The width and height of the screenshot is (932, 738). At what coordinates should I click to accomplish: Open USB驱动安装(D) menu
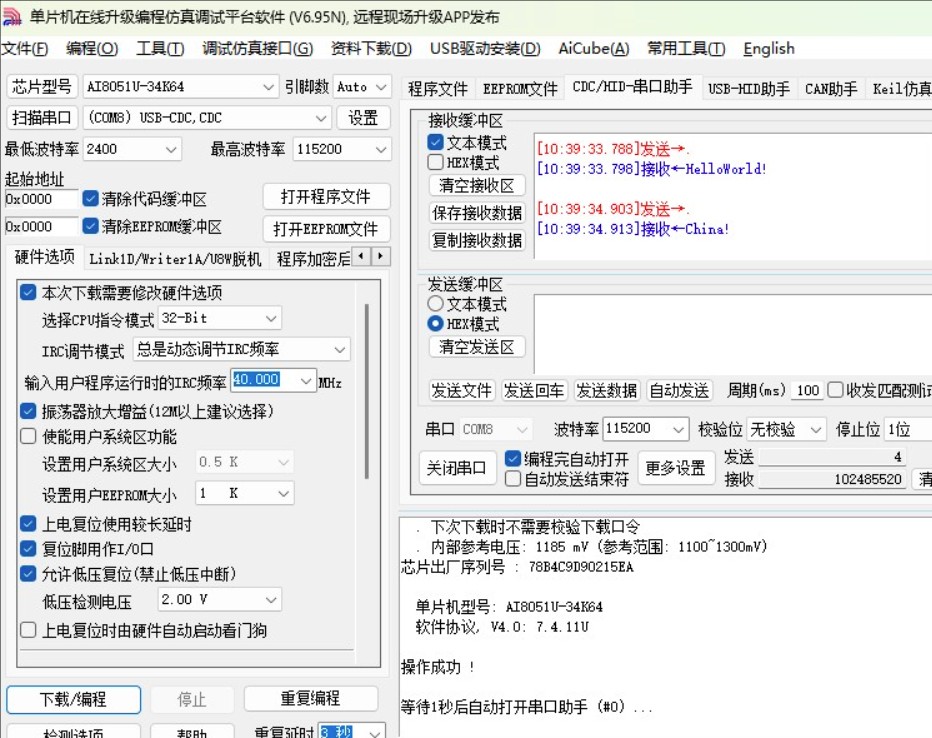point(485,49)
